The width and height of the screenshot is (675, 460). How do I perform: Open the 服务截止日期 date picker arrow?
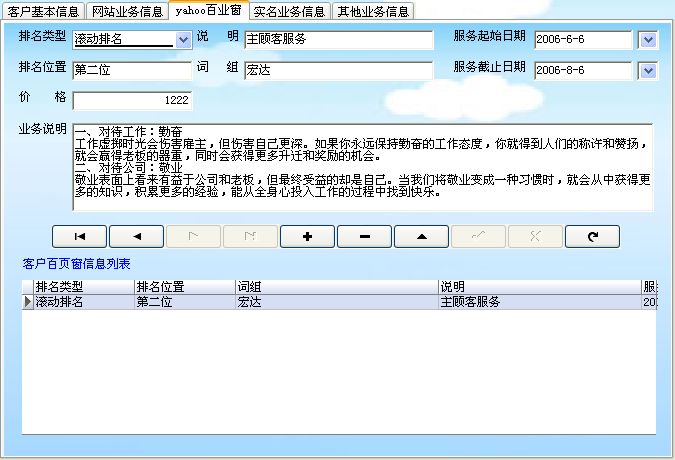click(648, 71)
